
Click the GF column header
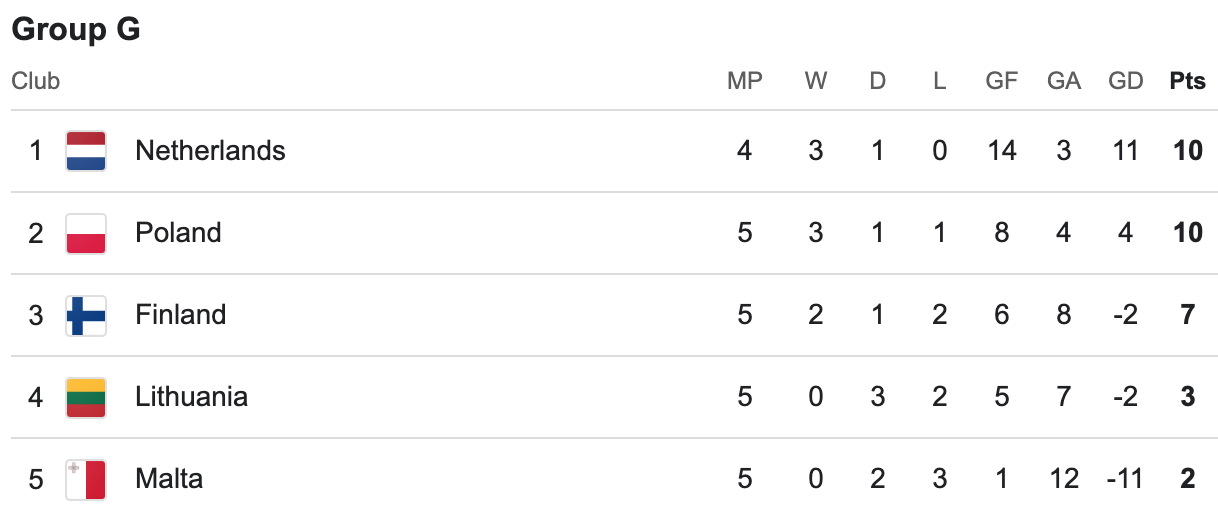[x=1001, y=82]
